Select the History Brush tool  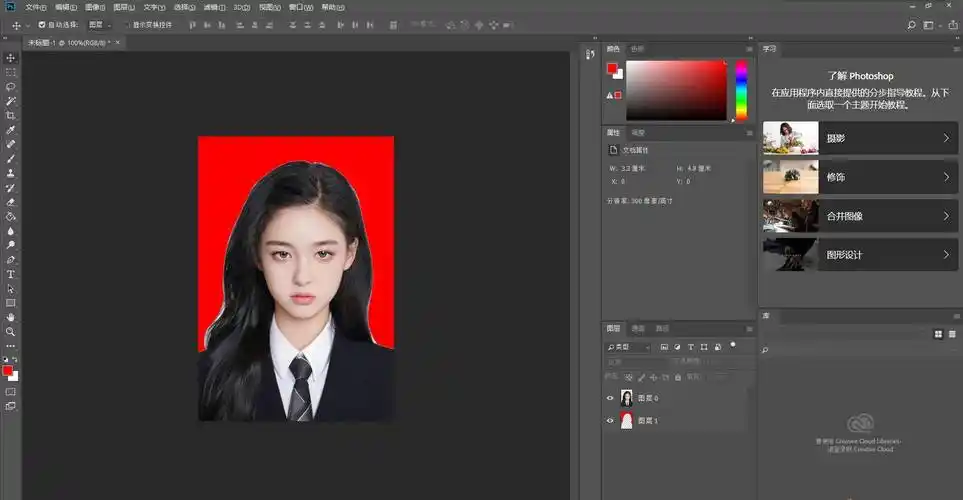[10, 188]
